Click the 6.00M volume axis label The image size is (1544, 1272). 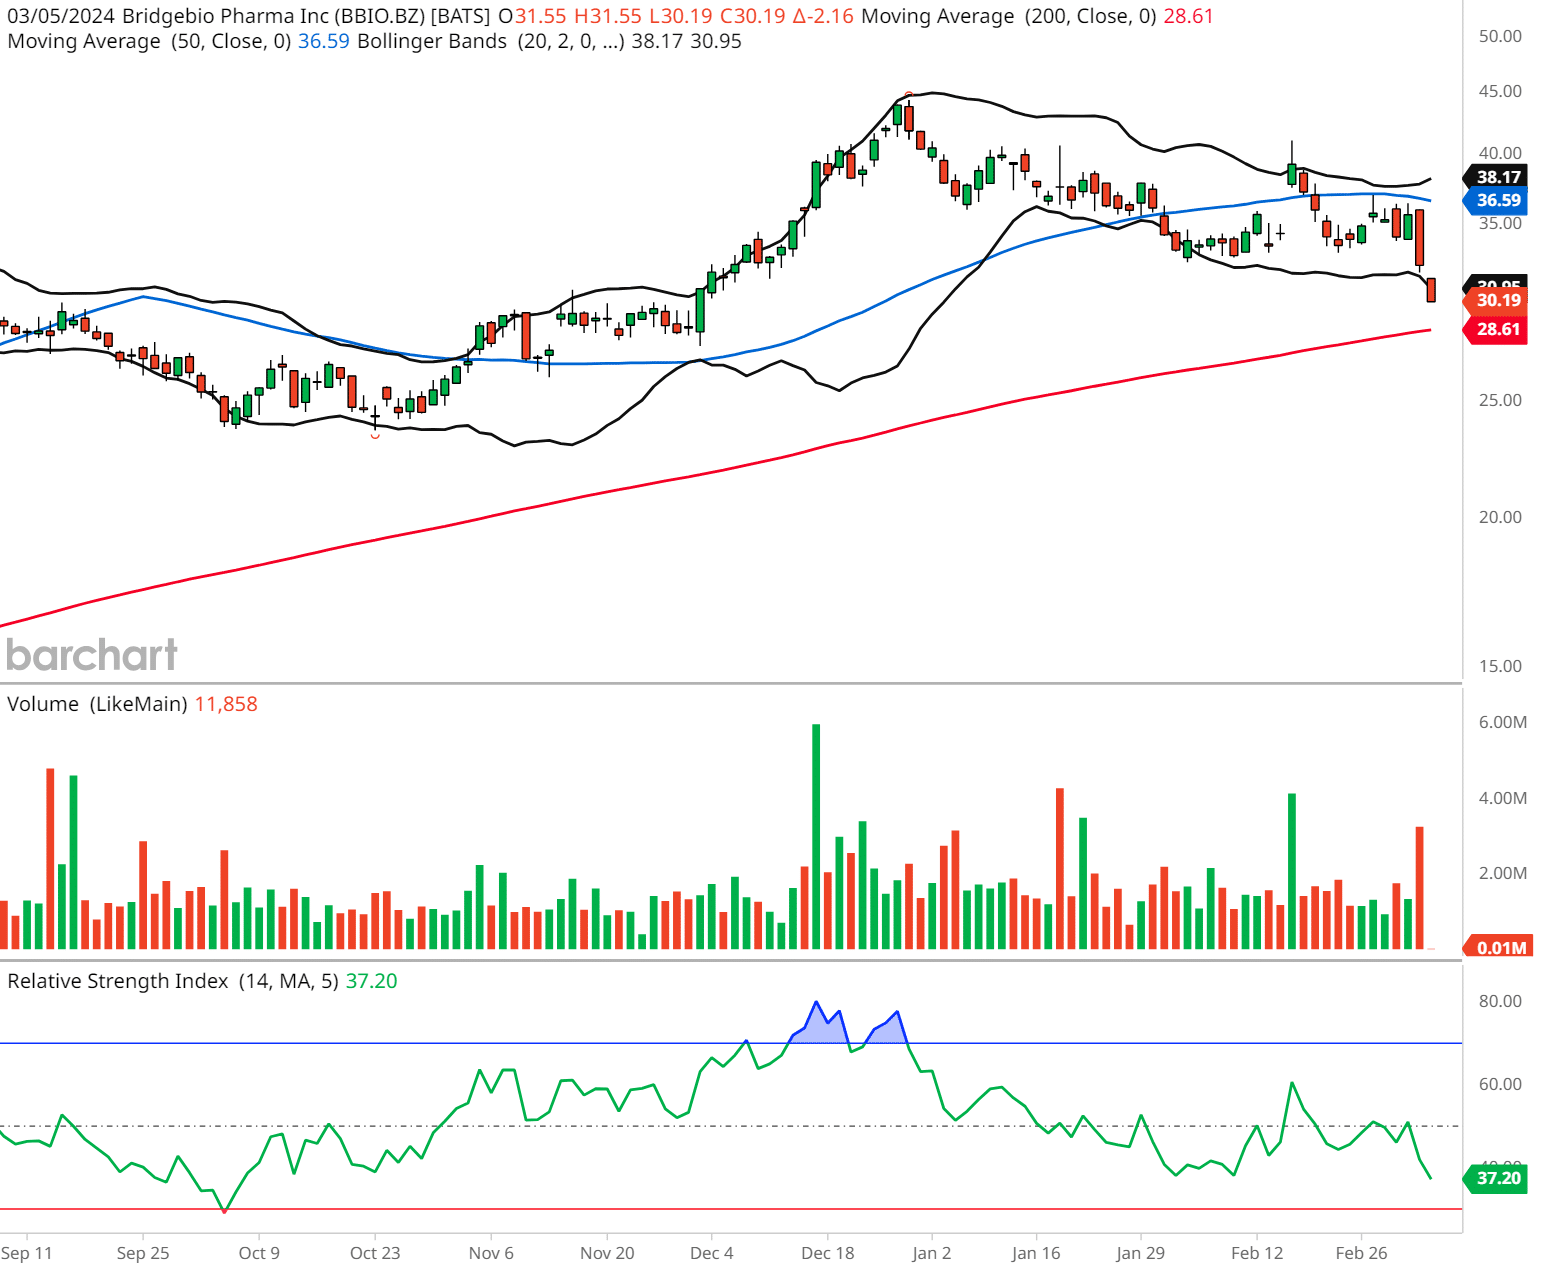(1502, 722)
